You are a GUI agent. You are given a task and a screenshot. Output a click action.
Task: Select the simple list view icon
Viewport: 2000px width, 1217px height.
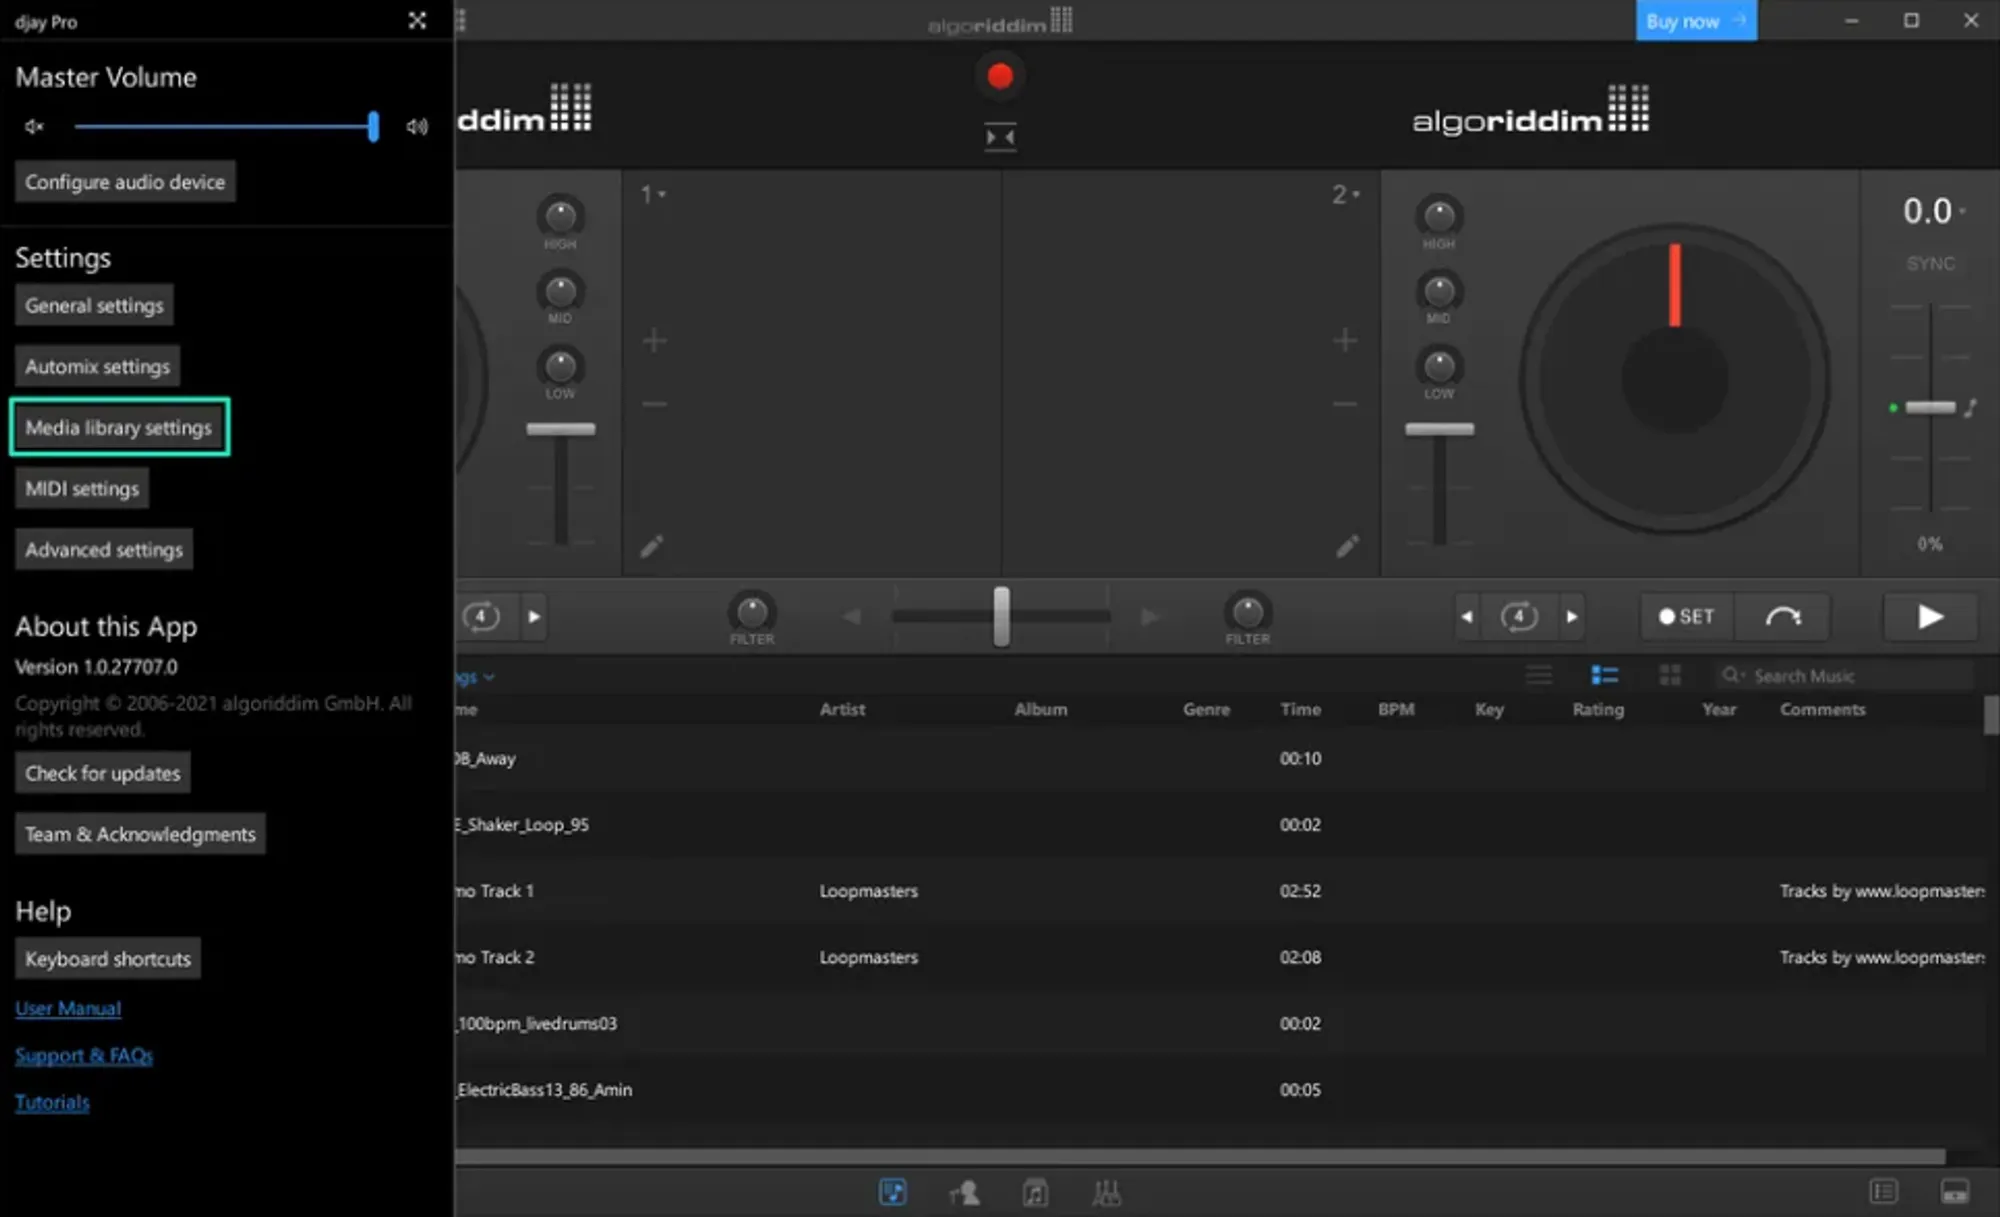click(x=1539, y=674)
